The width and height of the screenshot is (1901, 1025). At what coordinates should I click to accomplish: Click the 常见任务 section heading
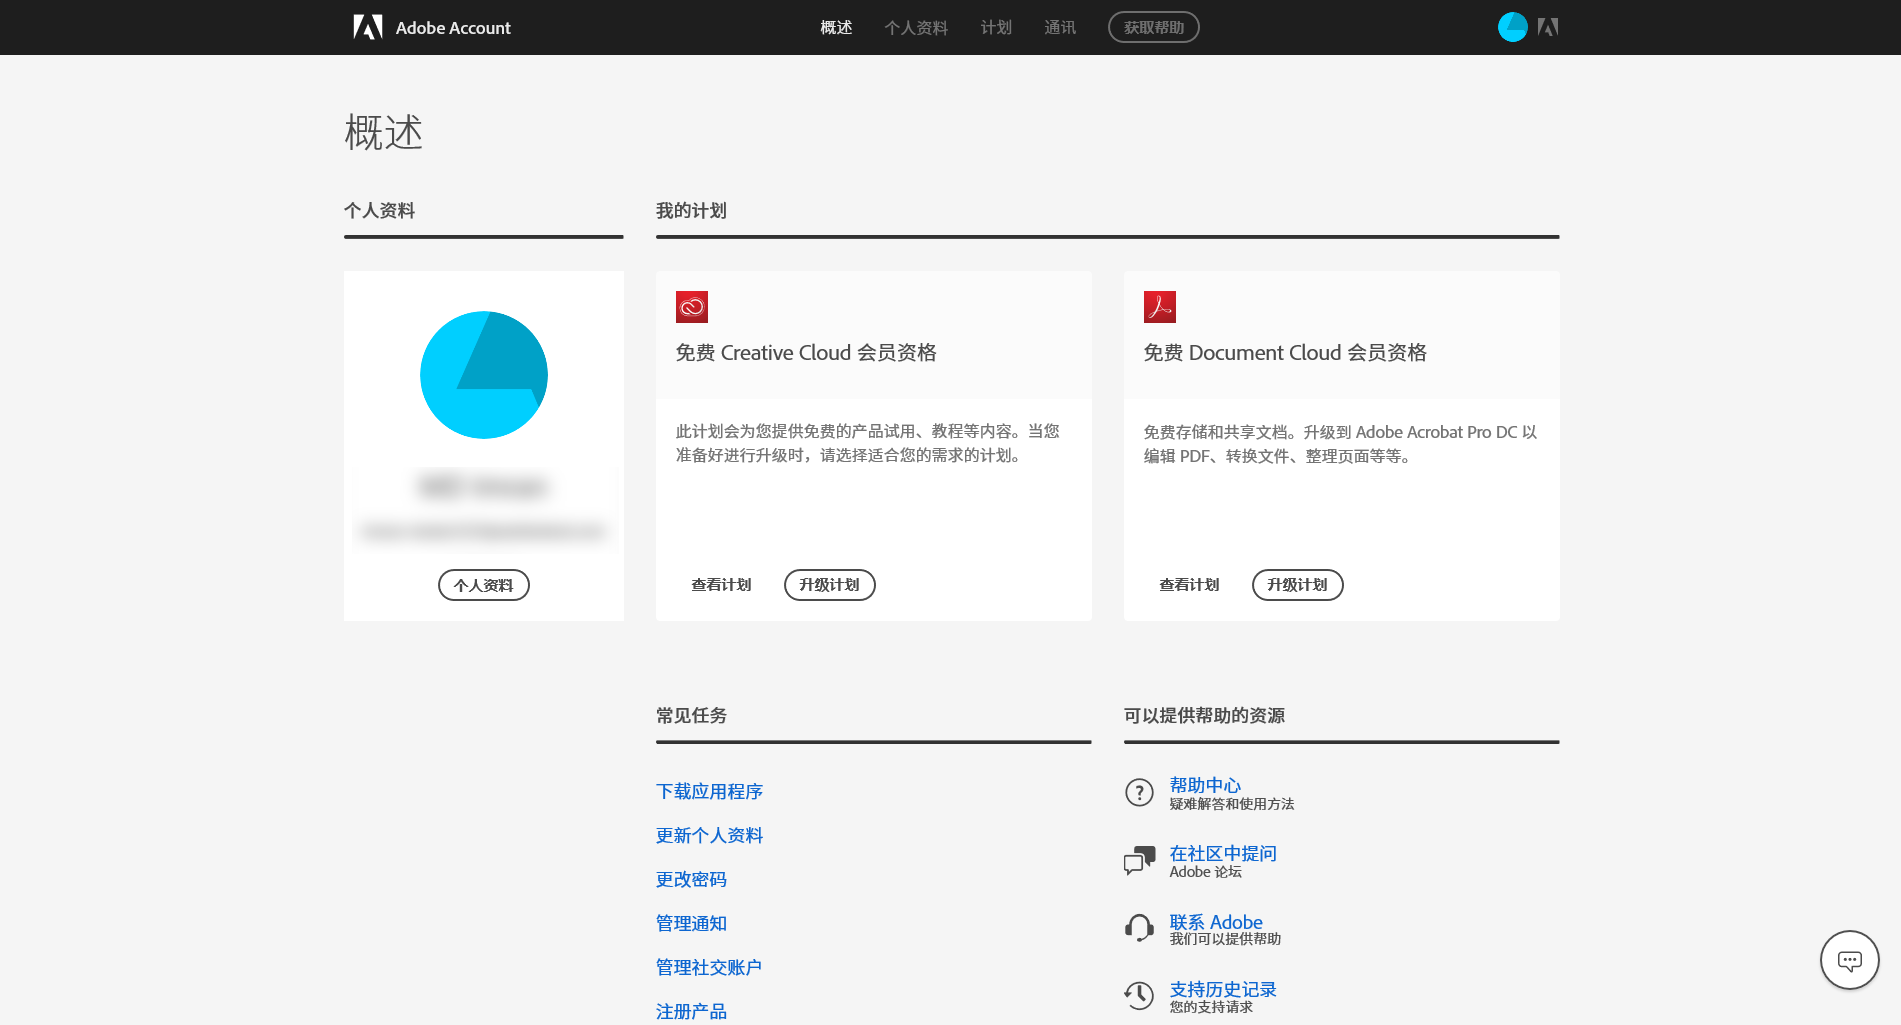(691, 715)
